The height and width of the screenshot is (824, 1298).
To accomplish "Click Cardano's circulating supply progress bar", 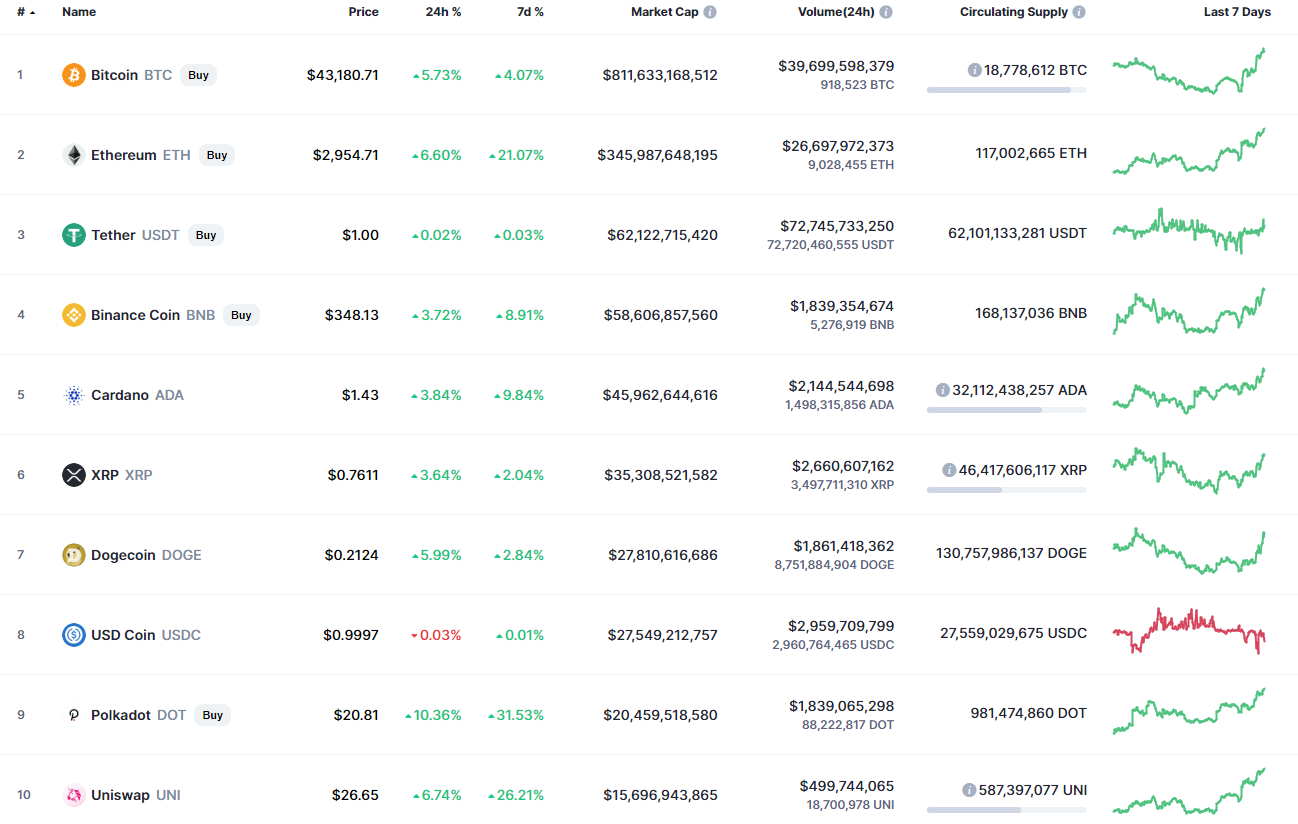I will 1007,410.
